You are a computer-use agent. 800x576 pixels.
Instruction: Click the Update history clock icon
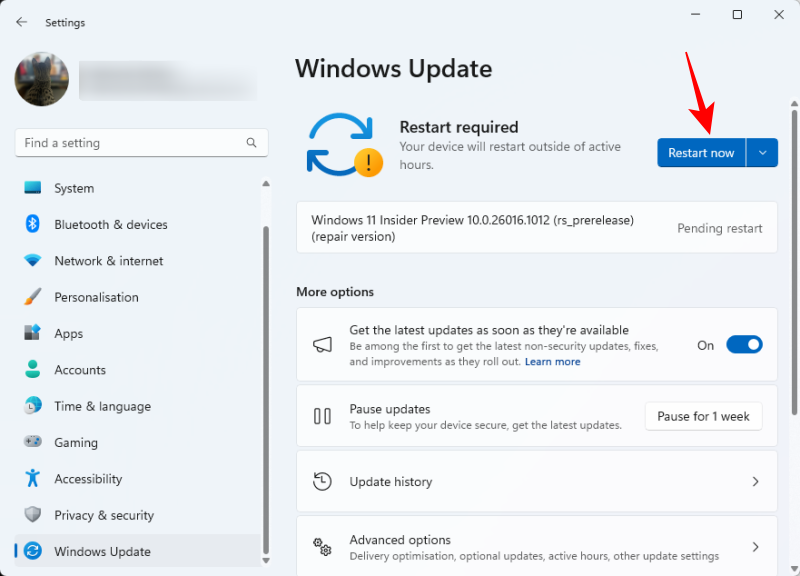pyautogui.click(x=322, y=482)
